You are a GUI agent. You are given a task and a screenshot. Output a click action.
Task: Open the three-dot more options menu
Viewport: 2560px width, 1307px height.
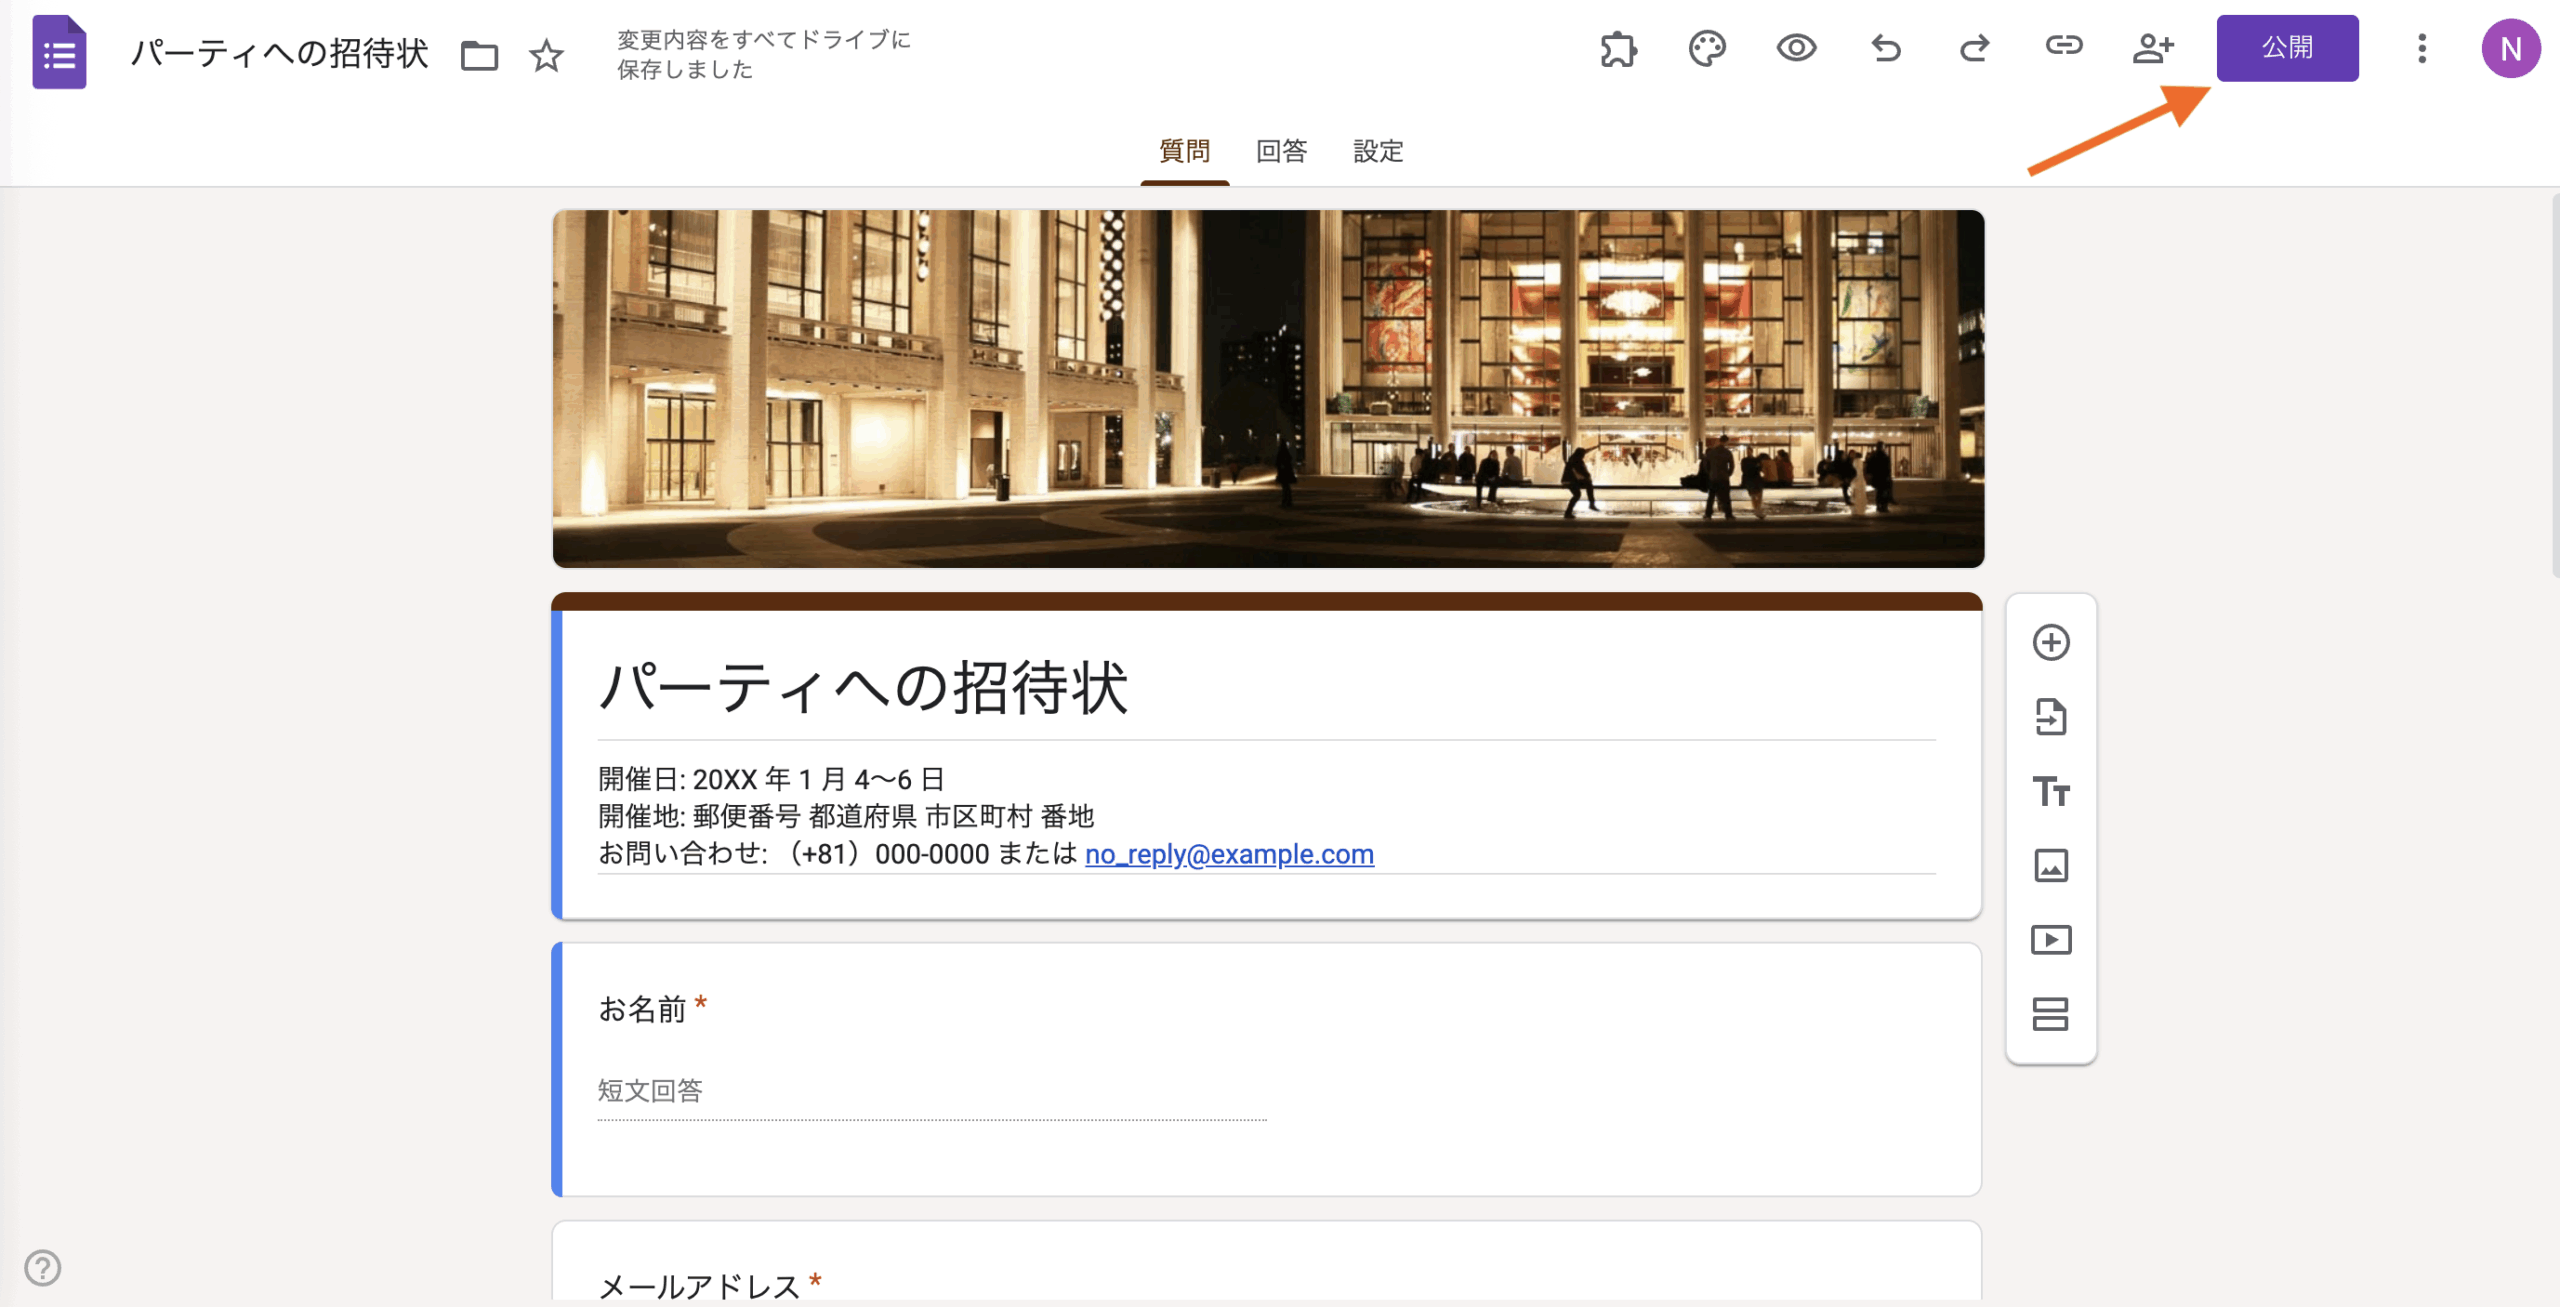(x=2421, y=48)
